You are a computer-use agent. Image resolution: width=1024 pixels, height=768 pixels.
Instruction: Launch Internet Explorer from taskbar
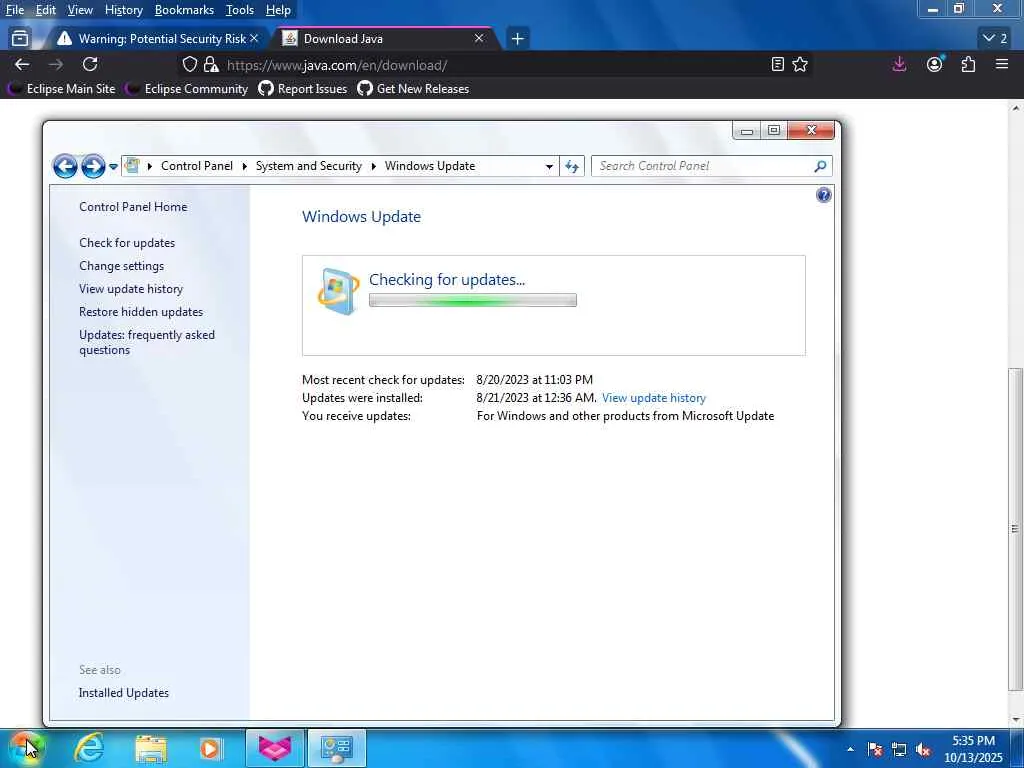(x=89, y=748)
